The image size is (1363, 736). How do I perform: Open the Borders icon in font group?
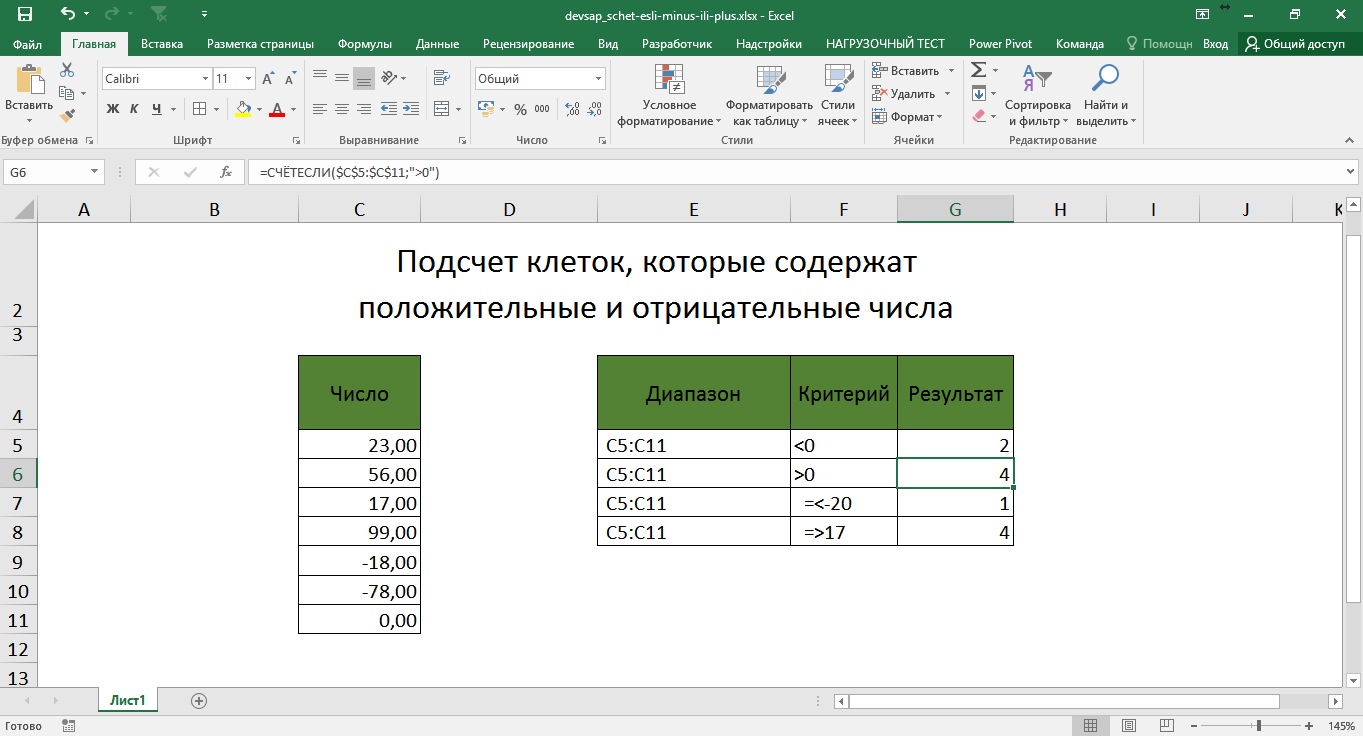[x=199, y=109]
